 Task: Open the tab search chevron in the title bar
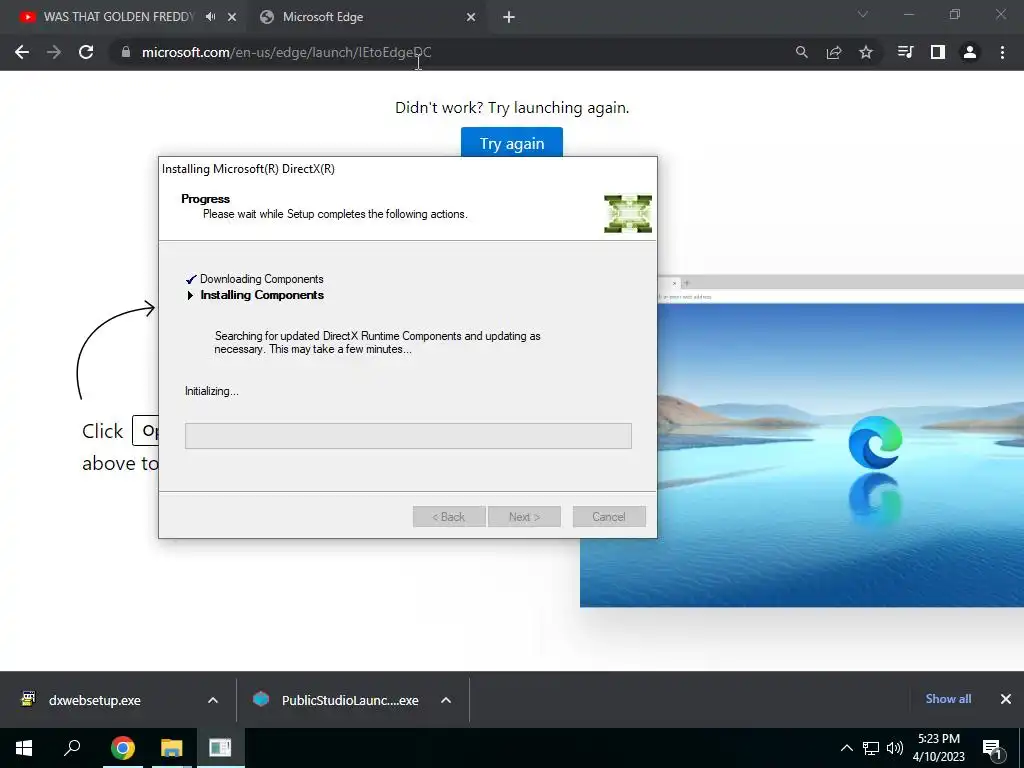coord(863,14)
